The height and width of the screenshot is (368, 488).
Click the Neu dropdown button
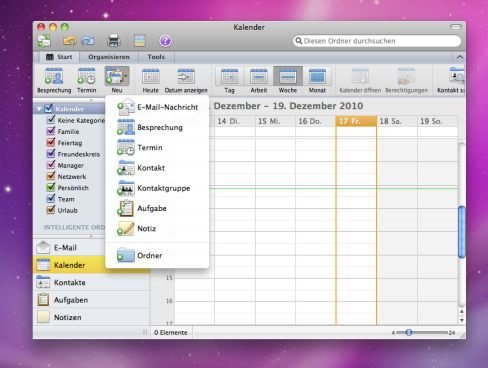click(x=117, y=80)
